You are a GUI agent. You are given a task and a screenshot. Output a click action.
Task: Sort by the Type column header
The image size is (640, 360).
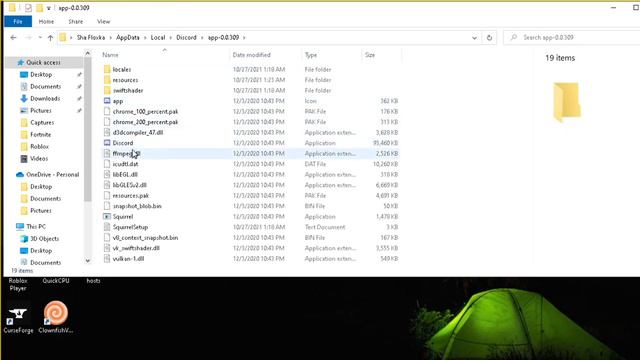click(x=311, y=55)
